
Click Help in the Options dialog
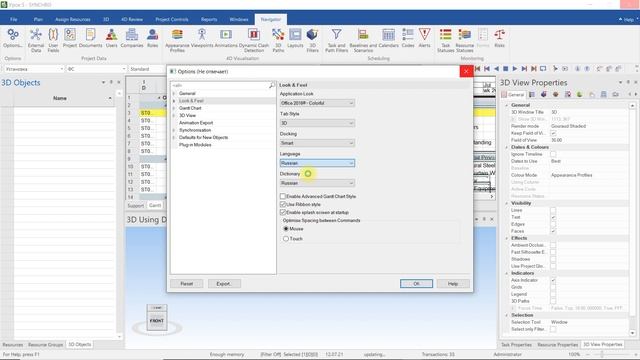[x=453, y=284]
